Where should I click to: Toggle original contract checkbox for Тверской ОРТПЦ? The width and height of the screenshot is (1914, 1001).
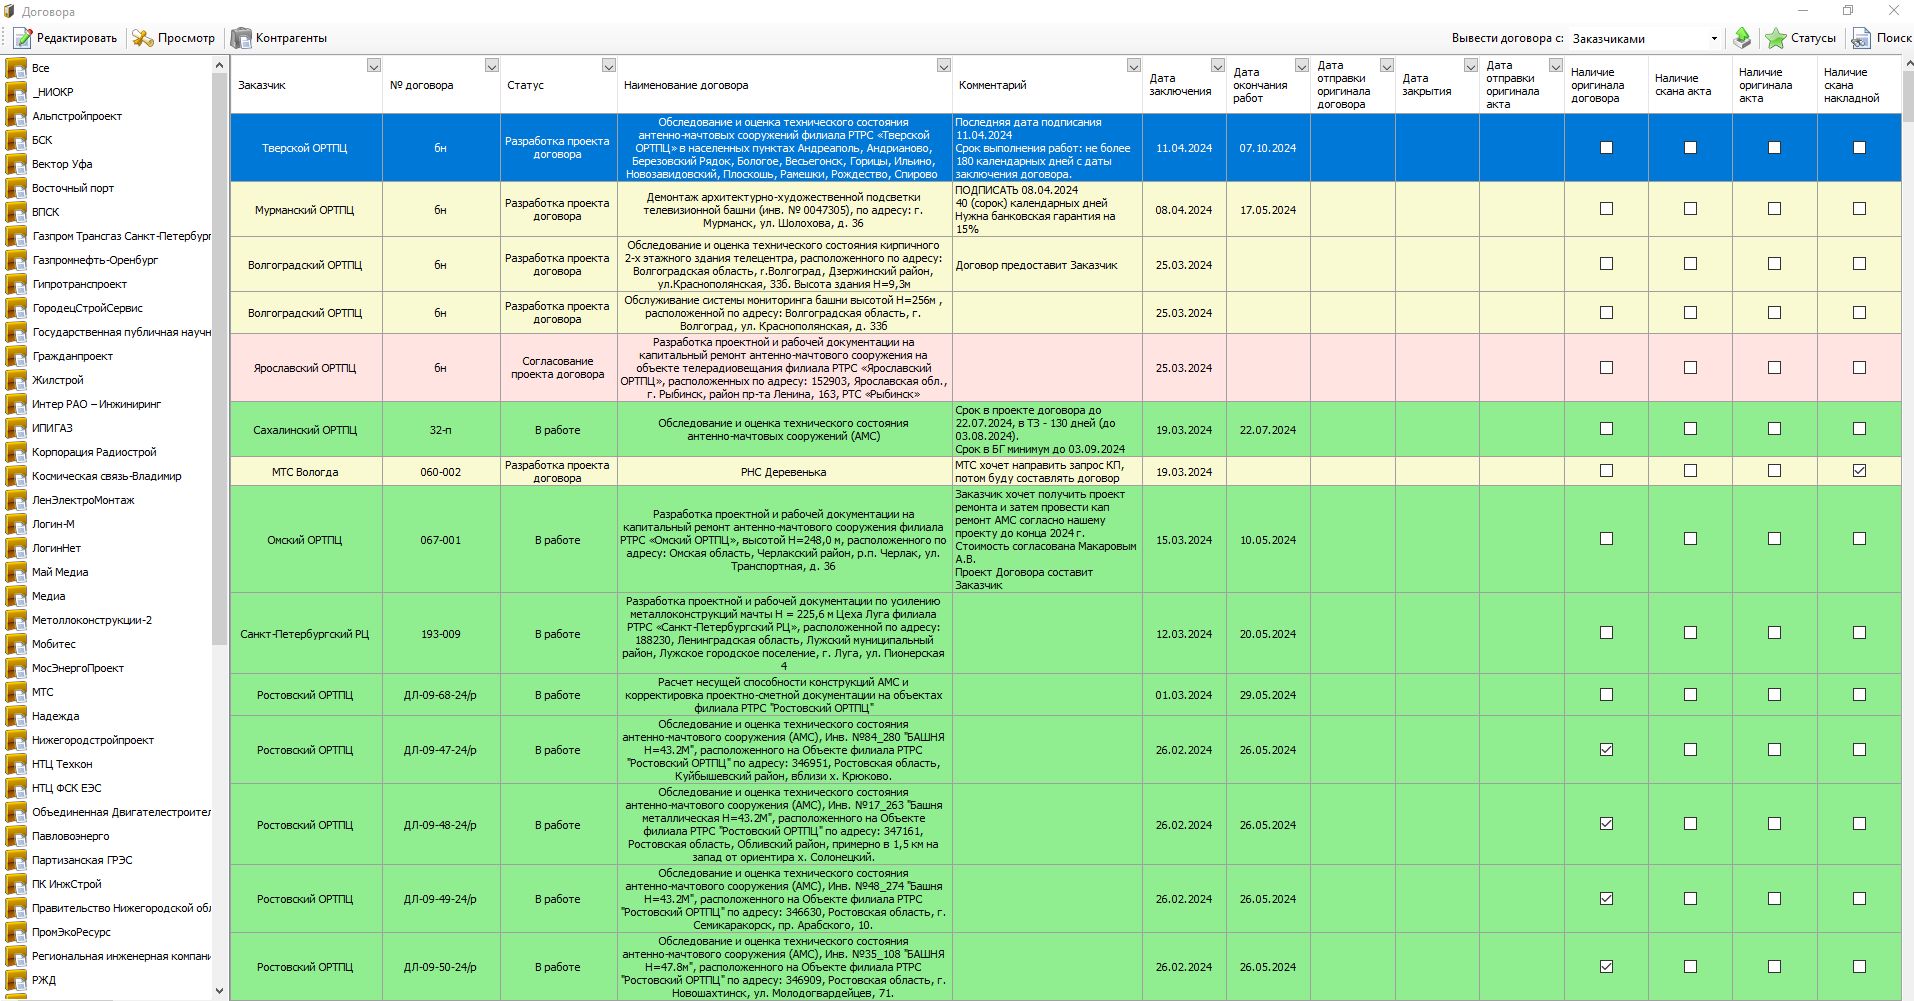(1606, 147)
